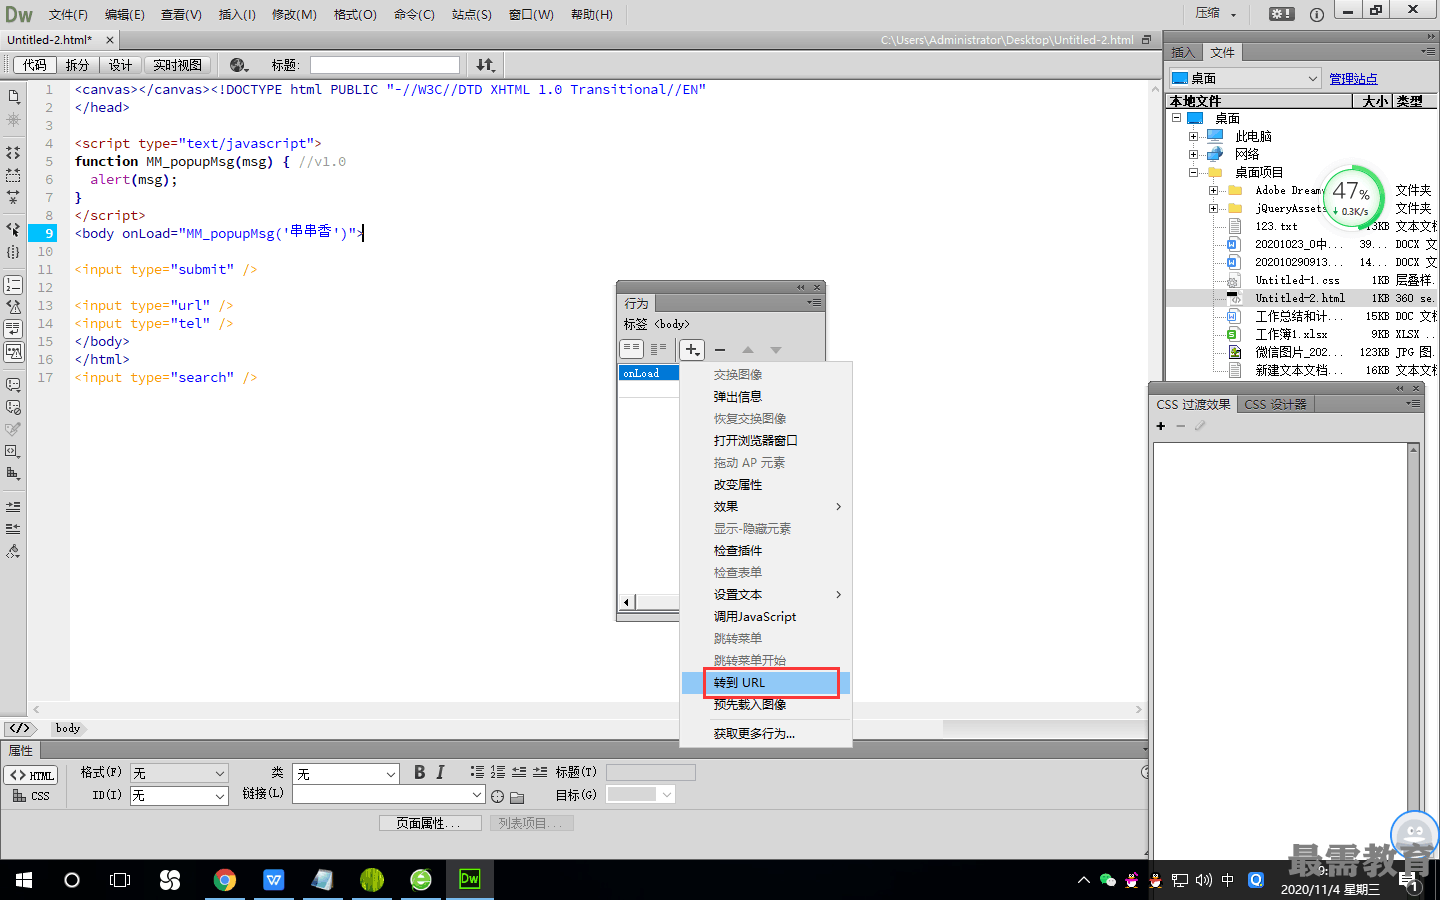Click the collapse full tag icon
The image size is (1440, 900).
[13, 153]
